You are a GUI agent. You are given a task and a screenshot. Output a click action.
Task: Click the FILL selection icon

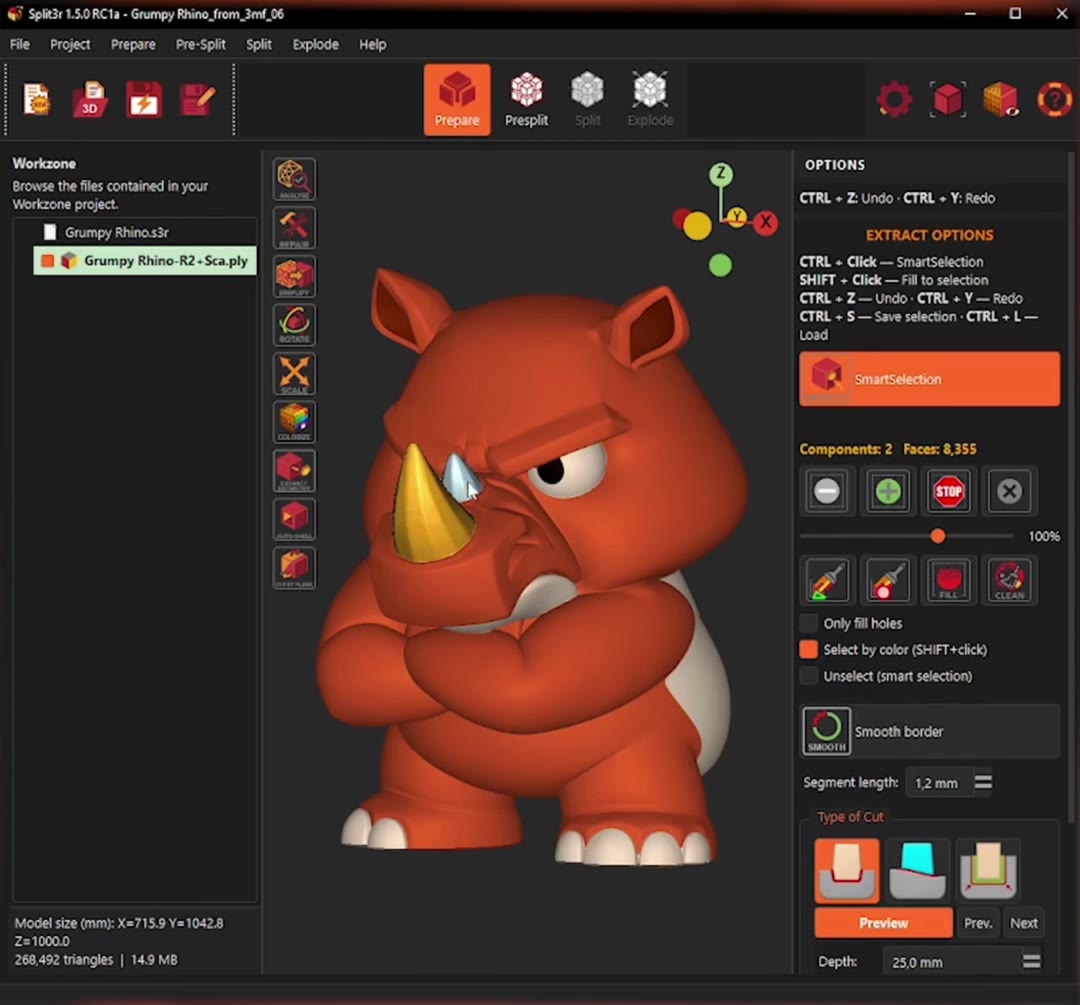tap(948, 580)
